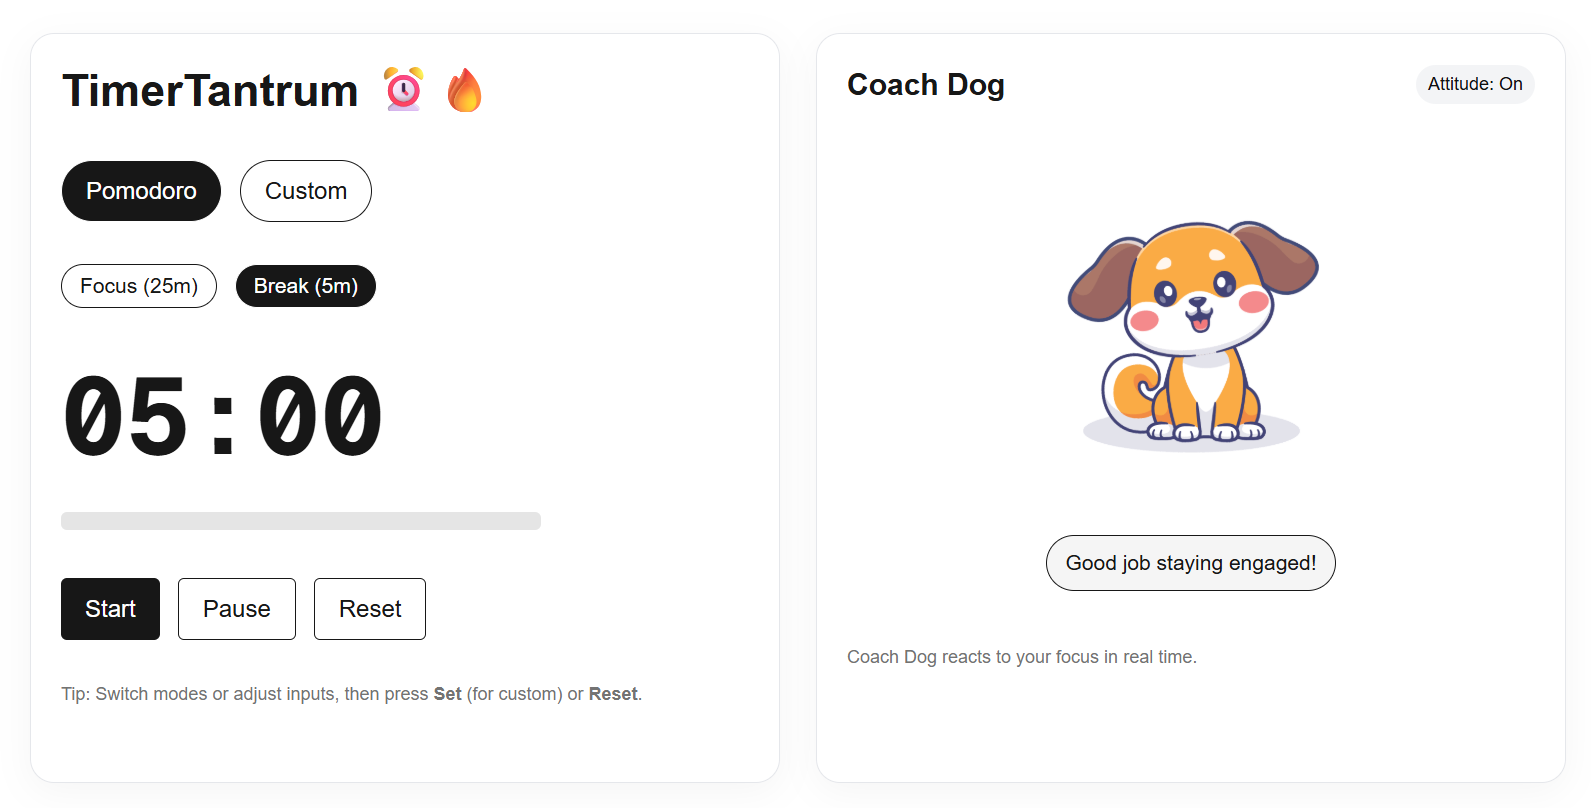Reset the timer
Image resolution: width=1591 pixels, height=808 pixels.
(x=370, y=609)
